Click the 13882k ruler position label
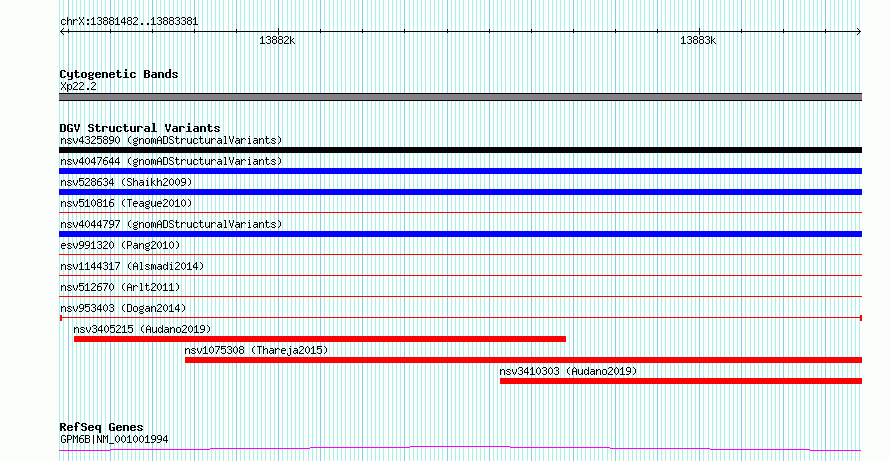Image resolution: width=890 pixels, height=461 pixels. (x=278, y=41)
